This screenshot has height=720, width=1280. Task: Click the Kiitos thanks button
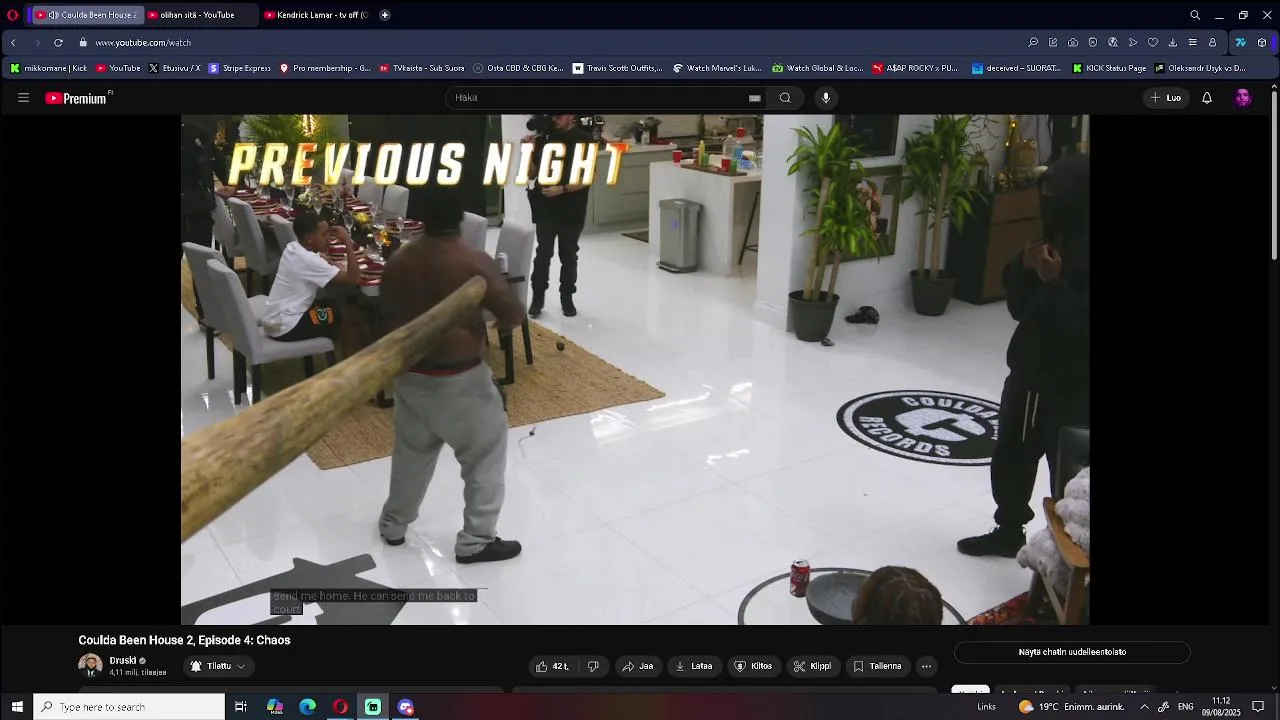click(753, 666)
